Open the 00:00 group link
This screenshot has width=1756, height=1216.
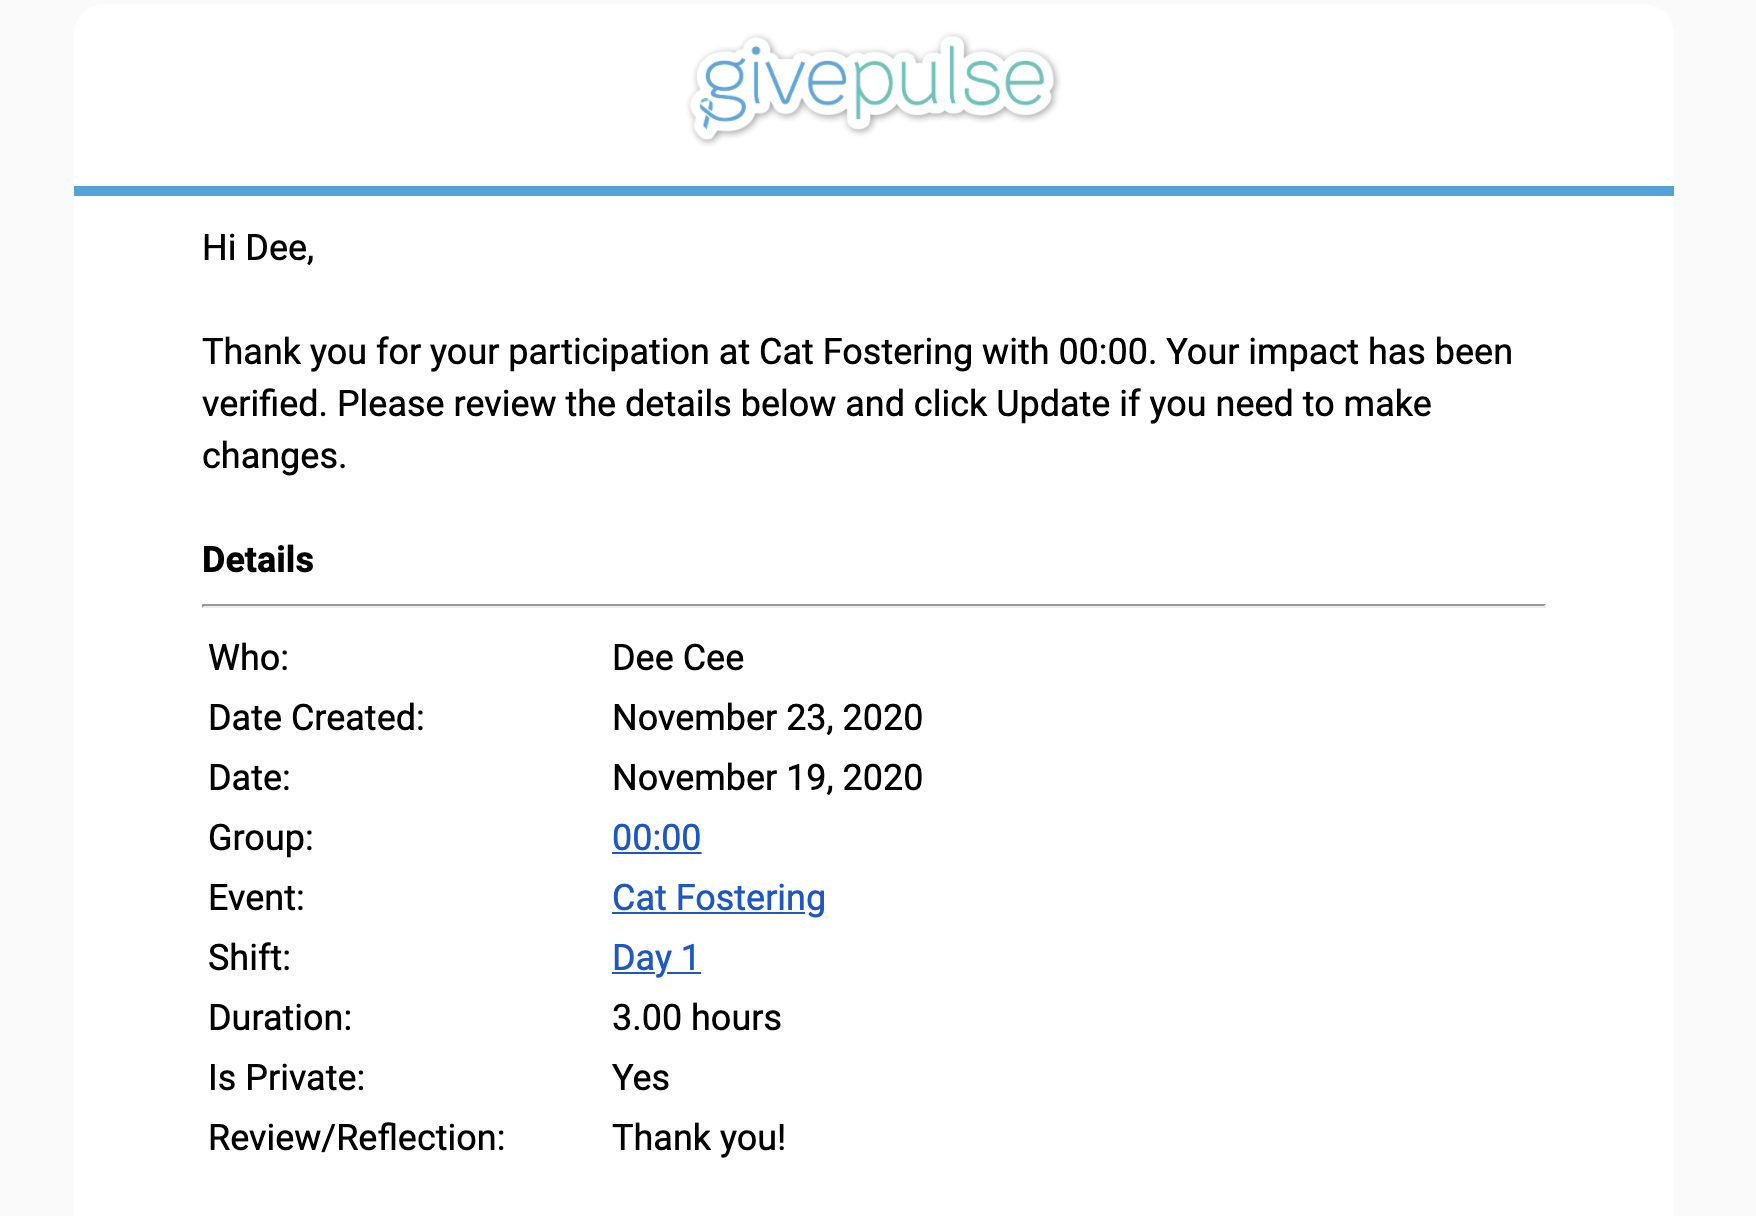click(x=656, y=838)
